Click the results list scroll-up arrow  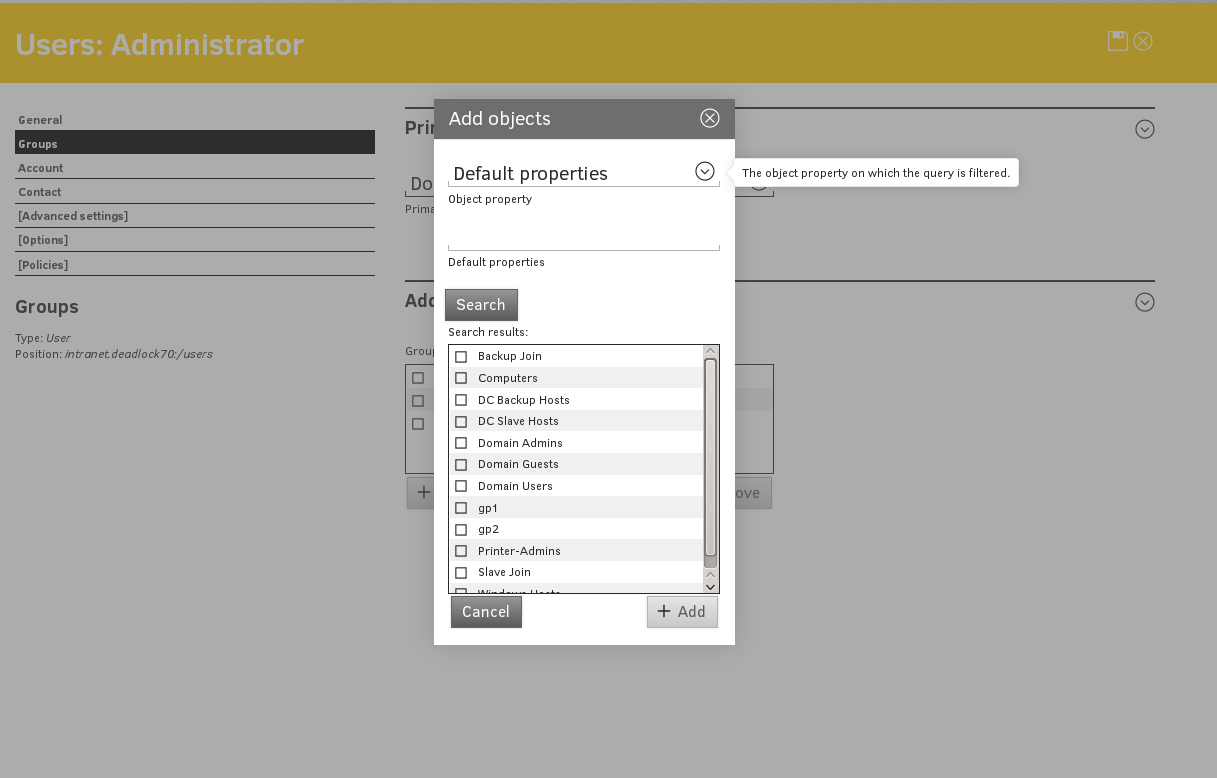point(711,351)
